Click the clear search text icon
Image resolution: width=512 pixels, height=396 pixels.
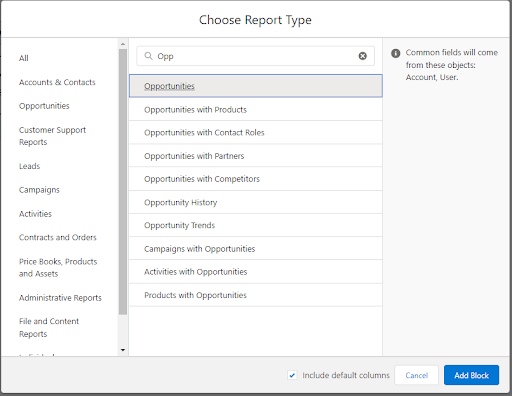(362, 56)
